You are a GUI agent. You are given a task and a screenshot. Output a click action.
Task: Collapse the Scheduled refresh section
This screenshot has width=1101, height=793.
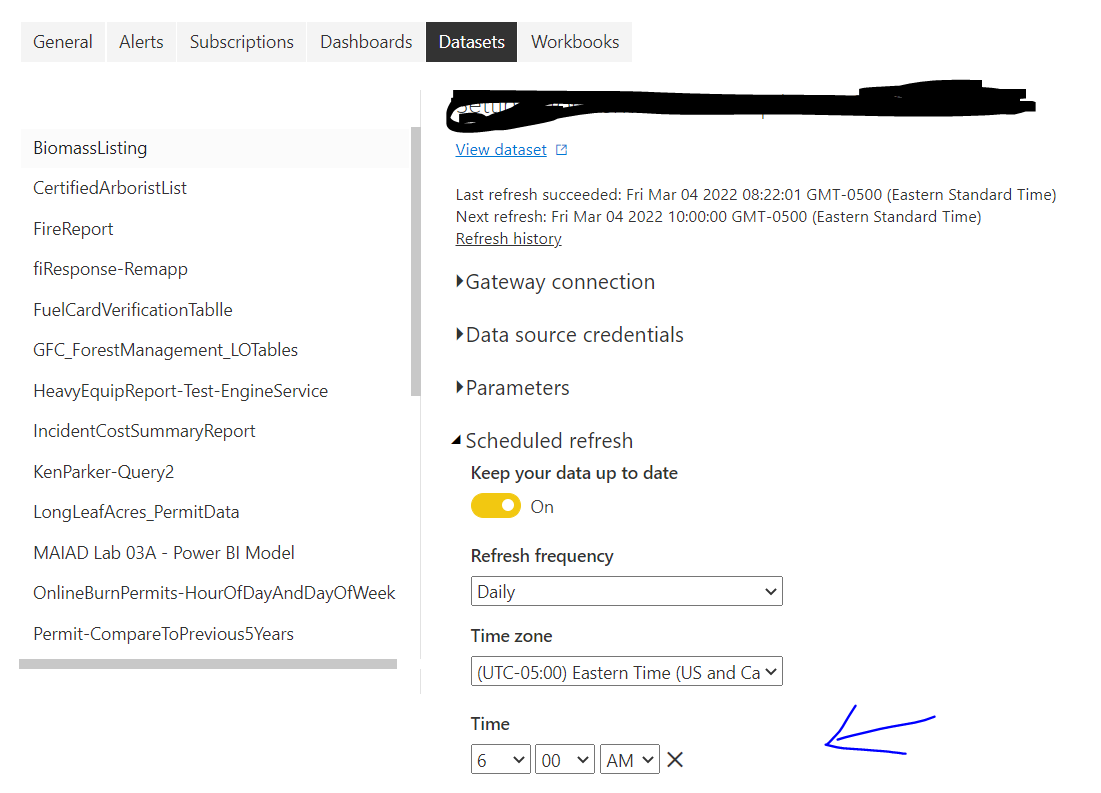coord(542,440)
